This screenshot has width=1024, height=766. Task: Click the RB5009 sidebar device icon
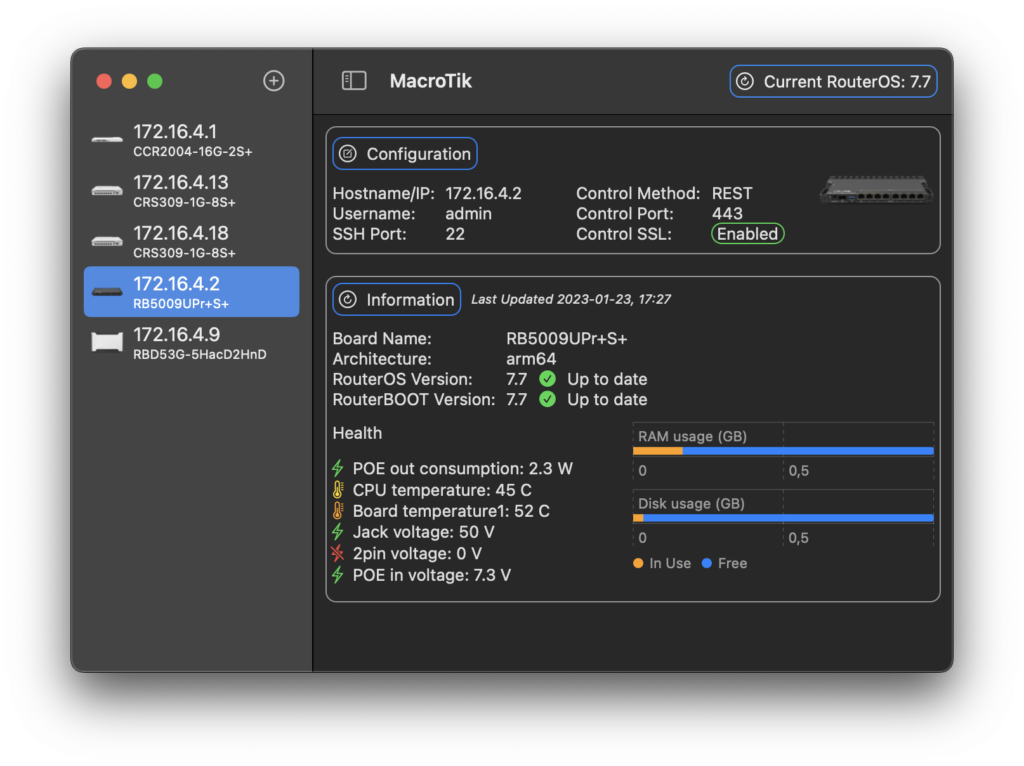[107, 292]
